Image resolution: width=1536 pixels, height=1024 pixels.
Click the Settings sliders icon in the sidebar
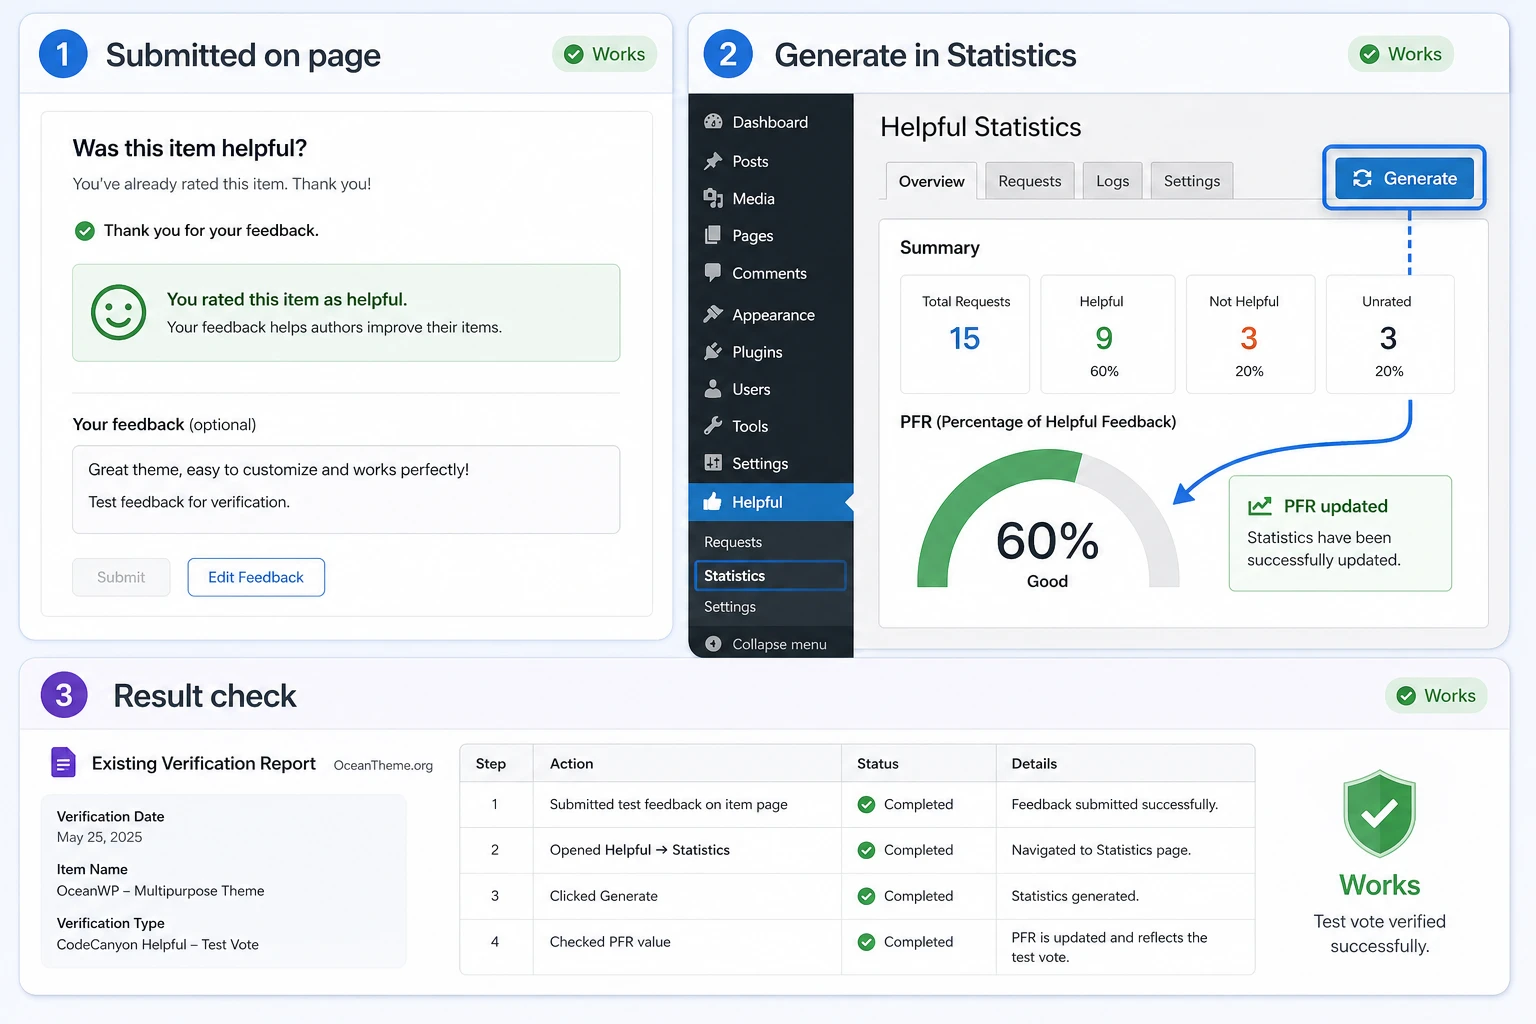pos(713,463)
